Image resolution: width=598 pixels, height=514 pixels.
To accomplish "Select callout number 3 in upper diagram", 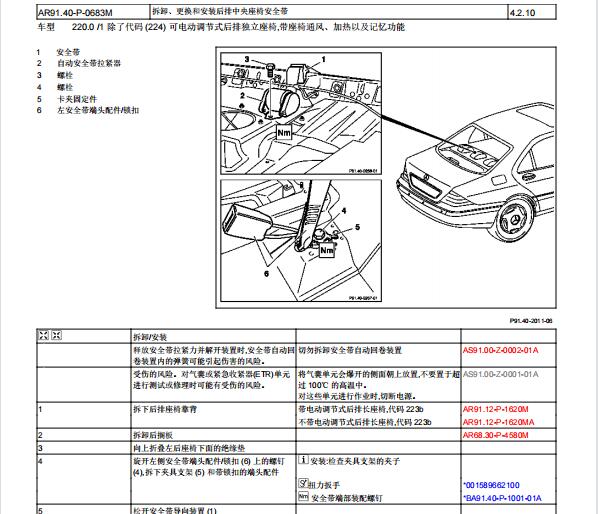I will (x=247, y=59).
